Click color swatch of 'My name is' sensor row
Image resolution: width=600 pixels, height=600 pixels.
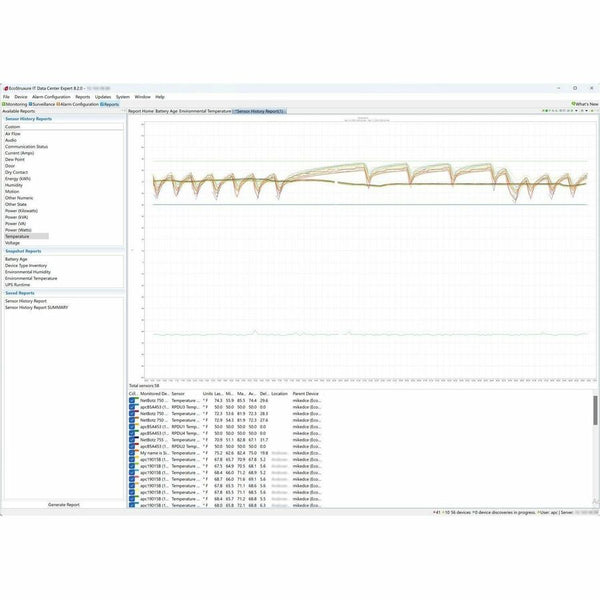137,452
